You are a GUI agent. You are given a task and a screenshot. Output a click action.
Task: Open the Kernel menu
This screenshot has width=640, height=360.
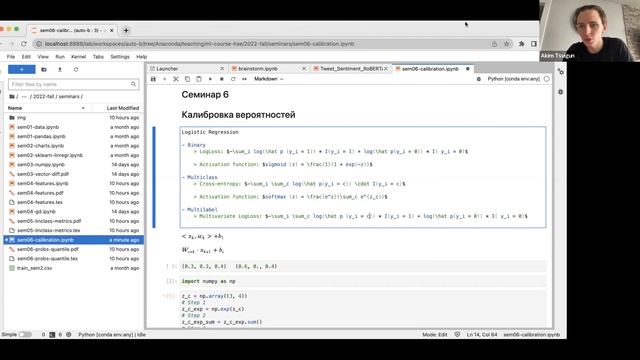tap(78, 57)
